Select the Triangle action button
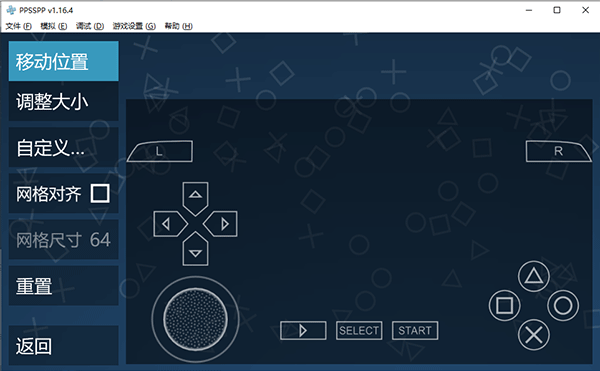Viewport: 600px width, 371px height. [x=534, y=276]
